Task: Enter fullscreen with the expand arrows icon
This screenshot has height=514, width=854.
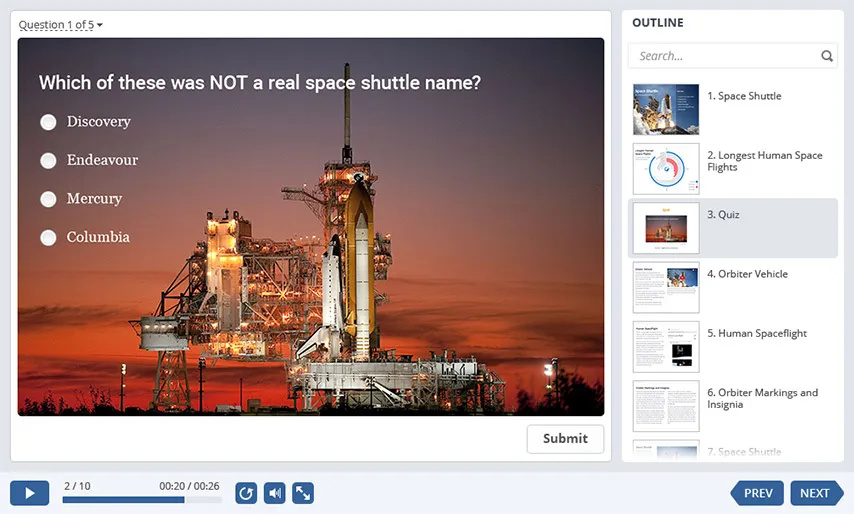Action: pyautogui.click(x=303, y=493)
